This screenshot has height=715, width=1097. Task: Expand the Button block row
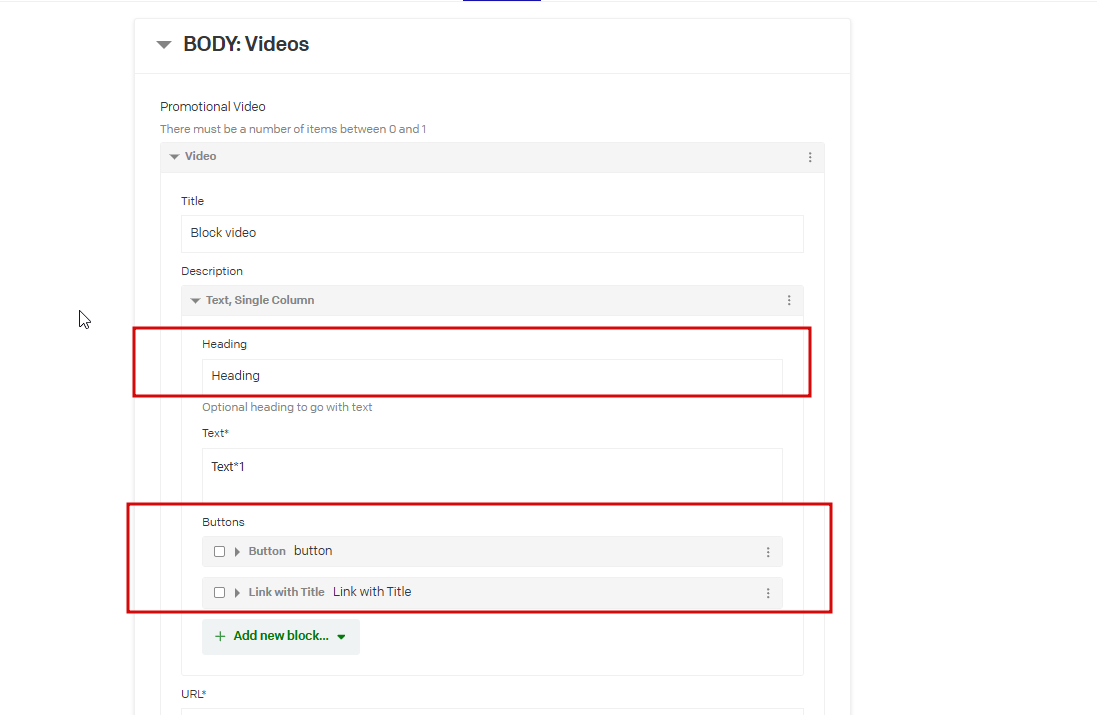(x=237, y=552)
